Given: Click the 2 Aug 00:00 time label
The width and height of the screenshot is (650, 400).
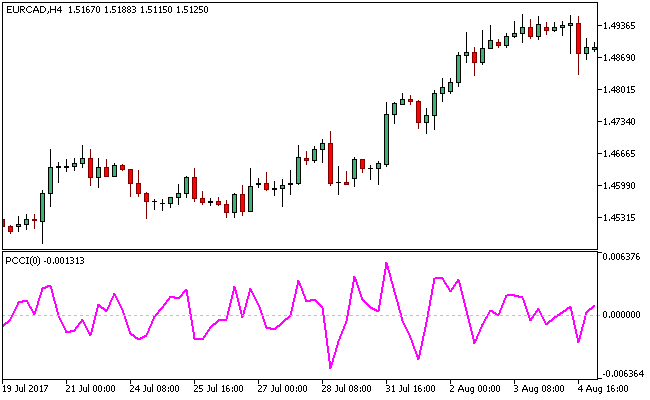Looking at the screenshot, I should 475,389.
